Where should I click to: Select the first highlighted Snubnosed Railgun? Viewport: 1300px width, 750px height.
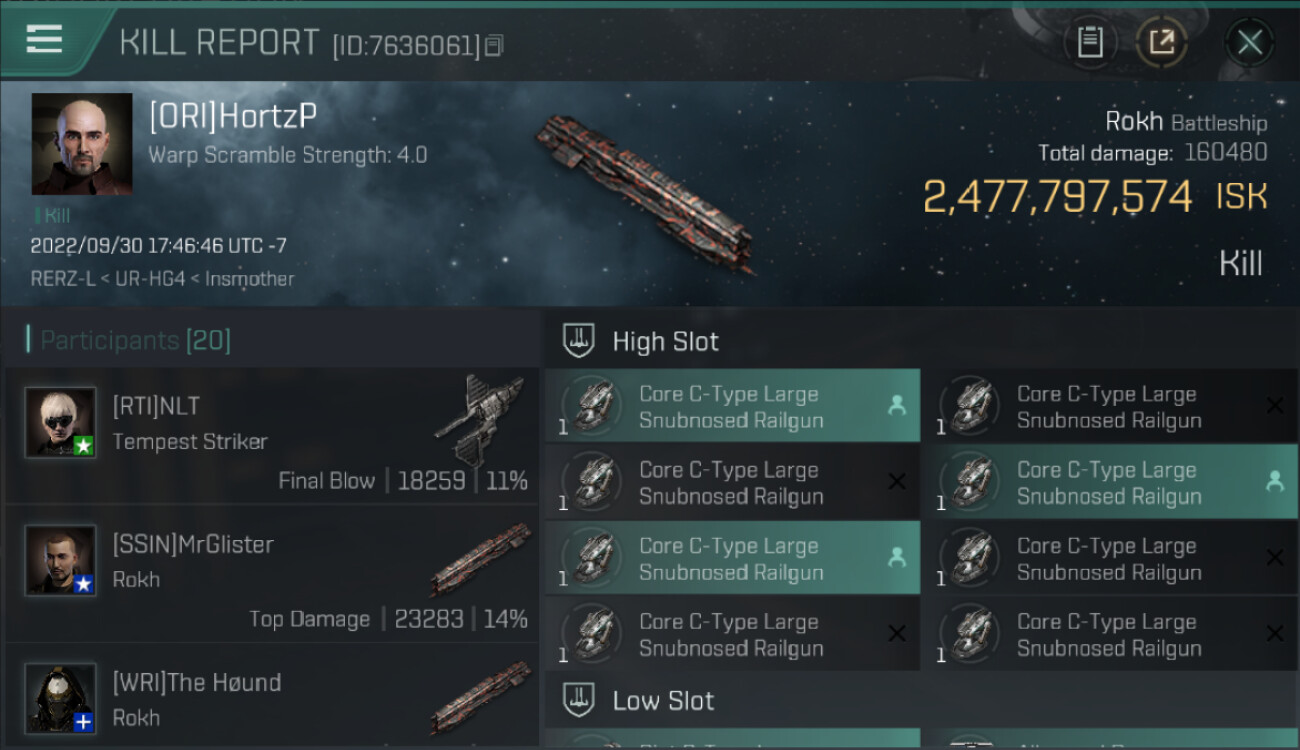[x=730, y=406]
